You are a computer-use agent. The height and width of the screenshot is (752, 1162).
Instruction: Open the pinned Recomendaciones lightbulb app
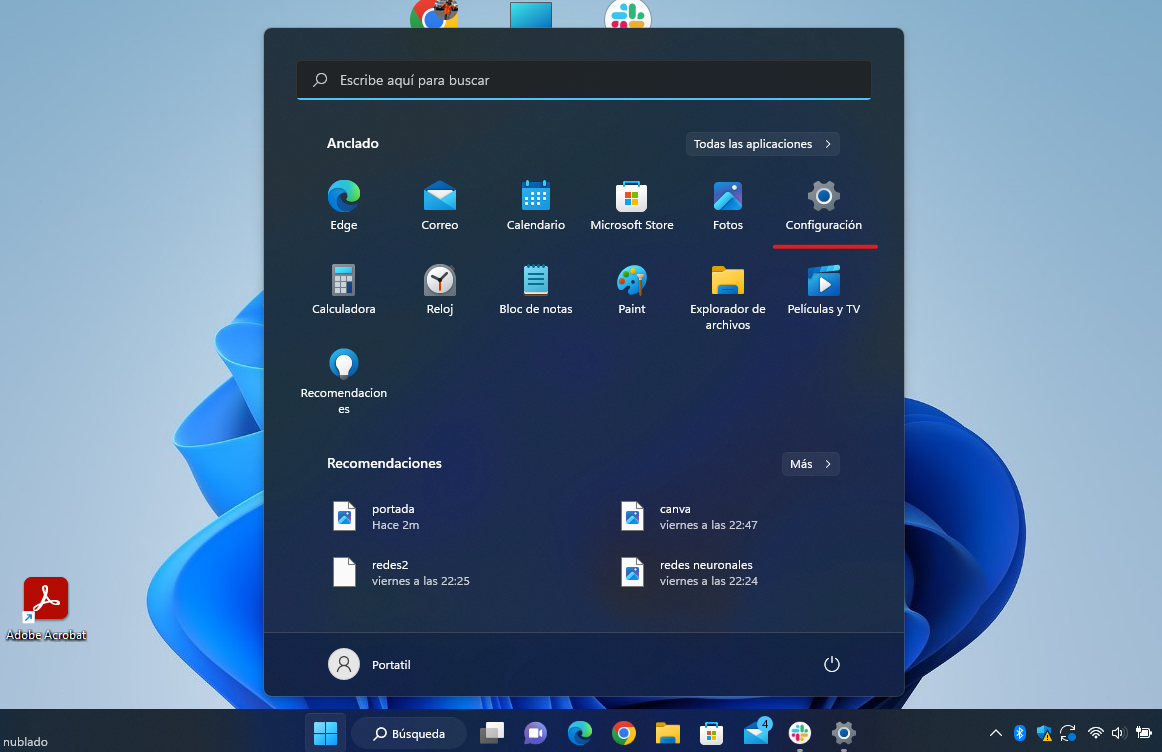click(x=344, y=380)
